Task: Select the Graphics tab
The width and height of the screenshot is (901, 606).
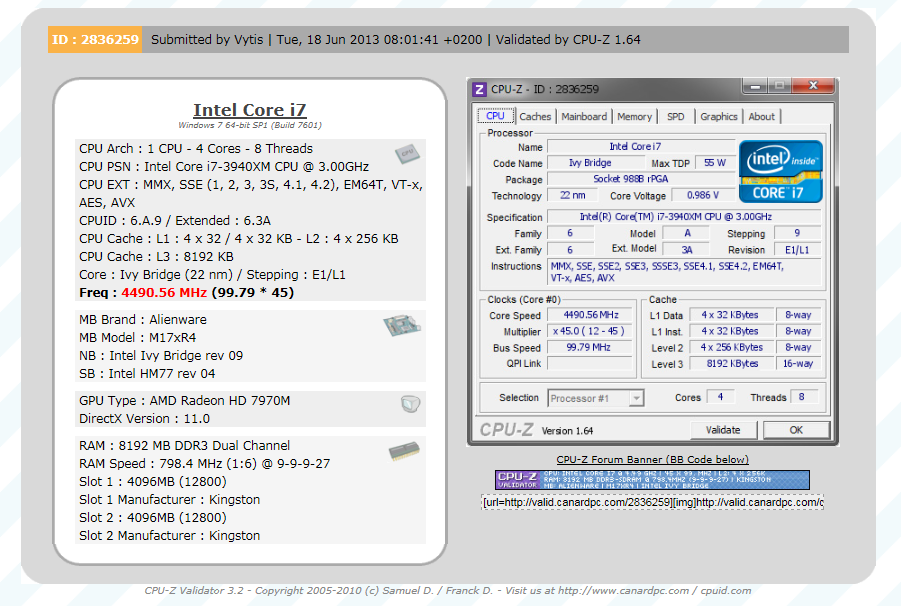Action: click(x=718, y=117)
